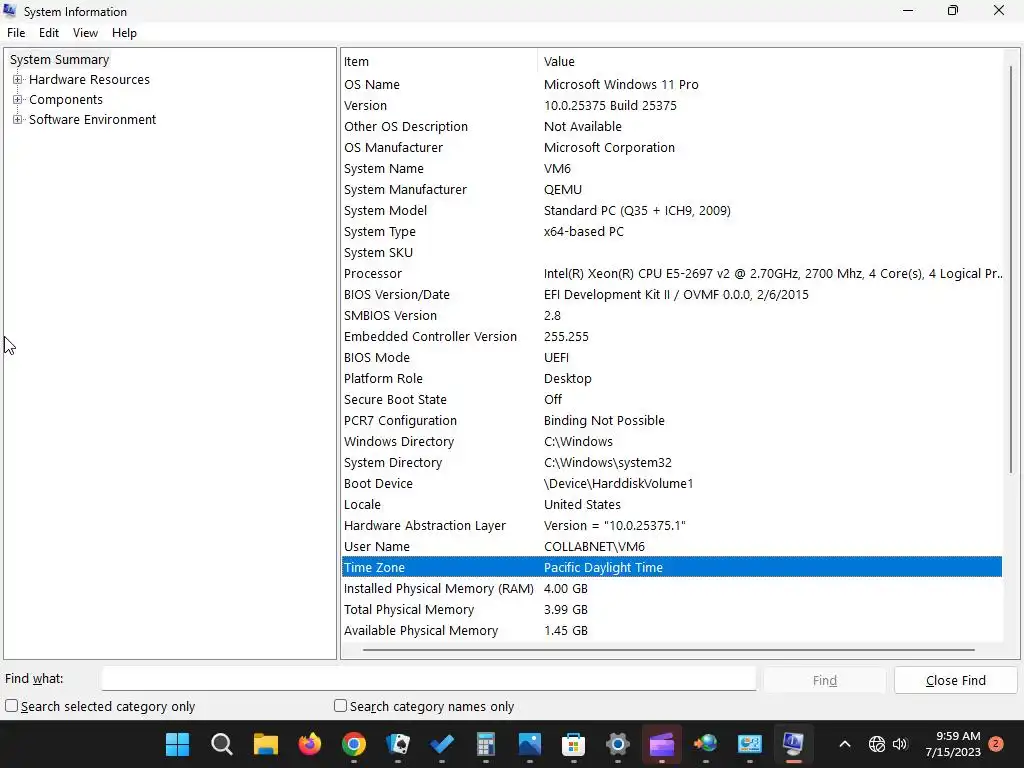Screen dimensions: 1024x768
Task: Expand the Hardware Resources node
Action: (x=18, y=80)
